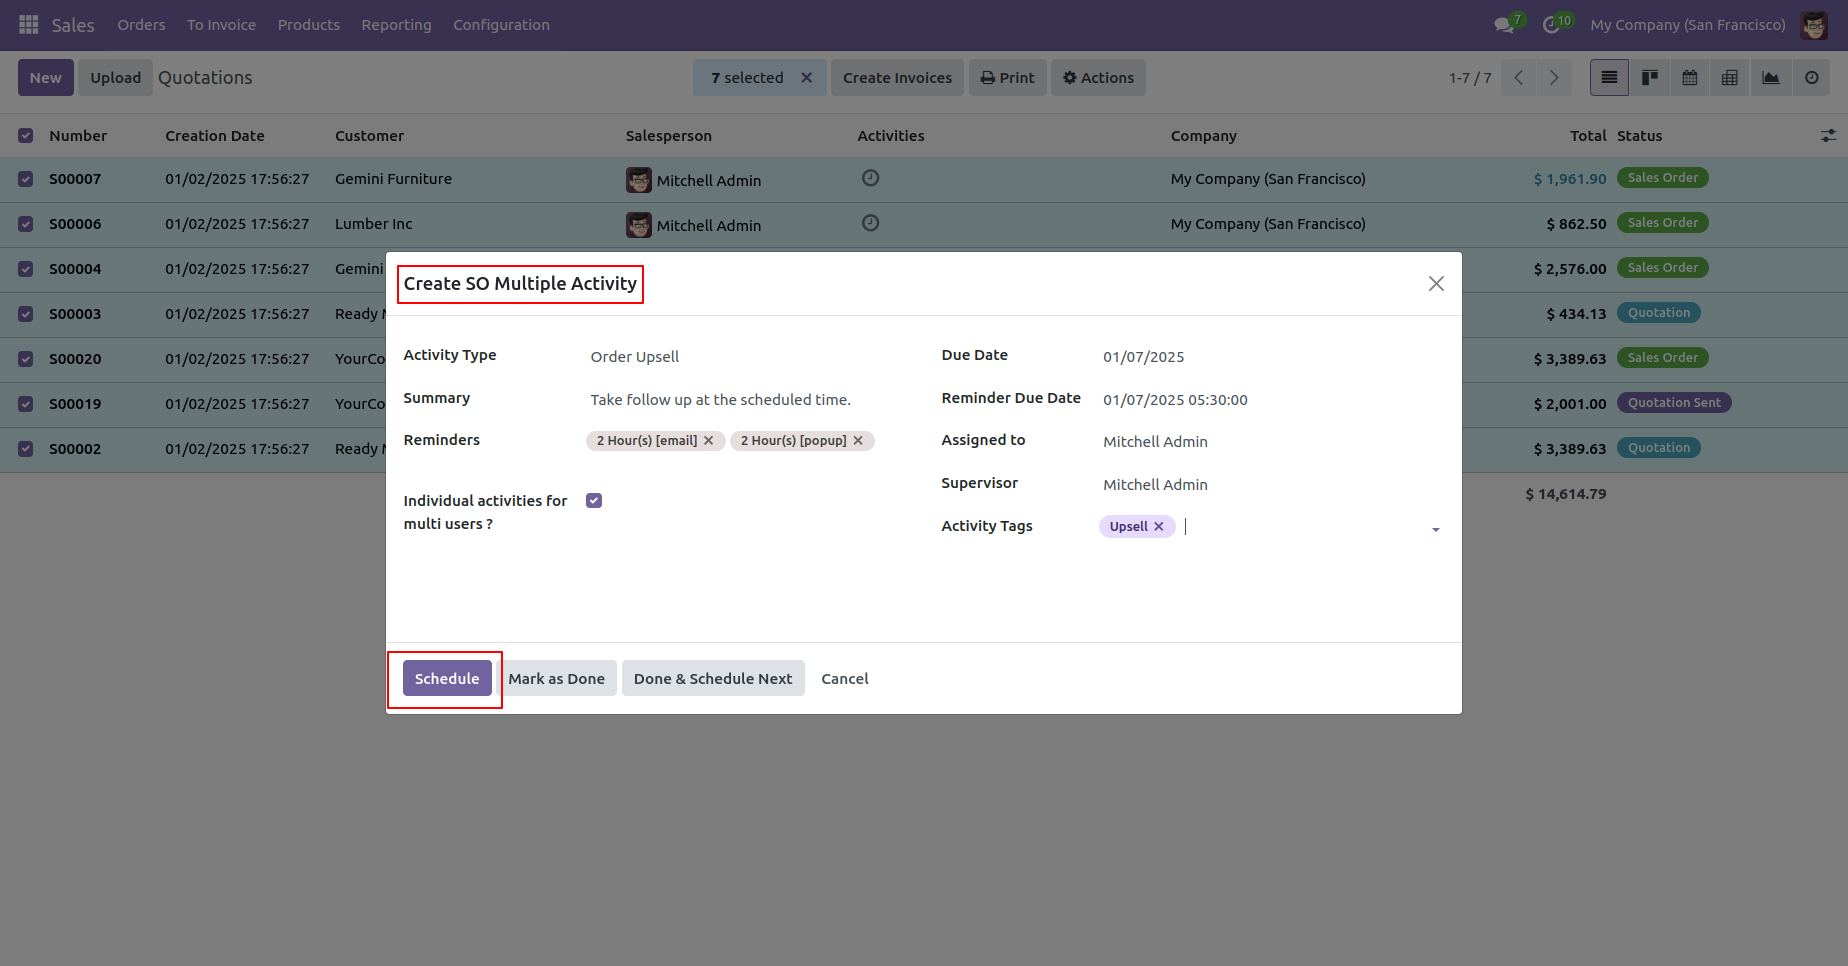Open company switcher My Company (San Francisco)
The image size is (1848, 966).
click(1687, 25)
